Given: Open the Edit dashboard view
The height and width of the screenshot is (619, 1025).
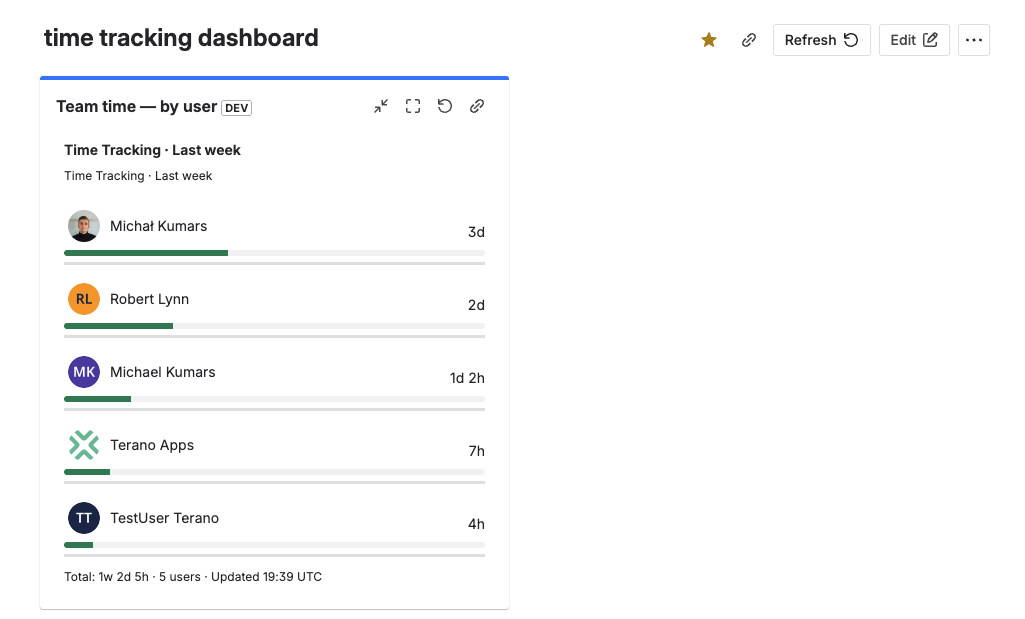Looking at the screenshot, I should (x=913, y=40).
